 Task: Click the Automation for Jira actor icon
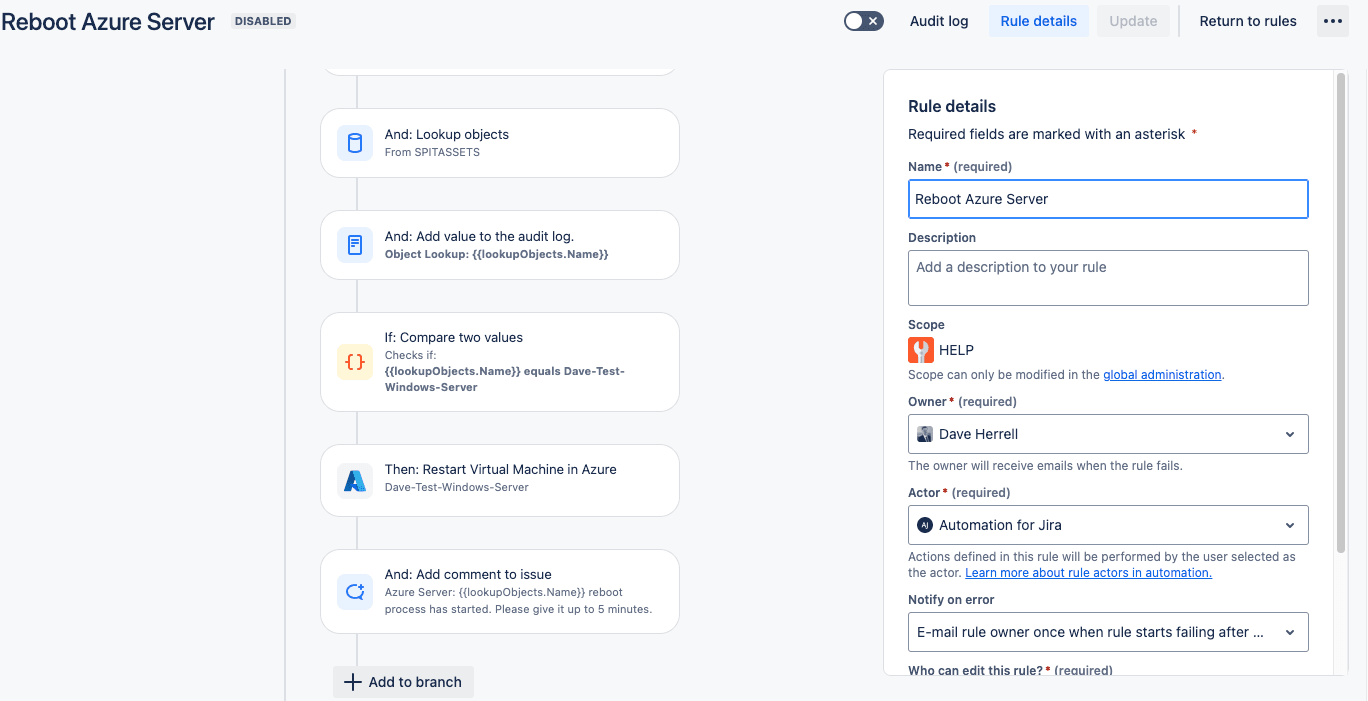pyautogui.click(x=925, y=525)
